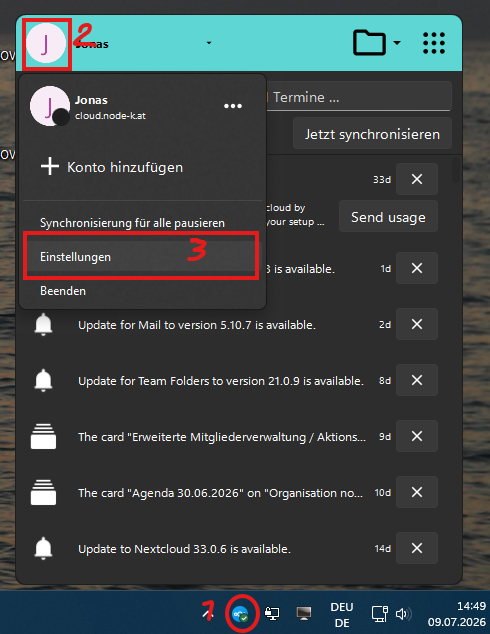Click the Nextcloud tray icon in taskbar
The width and height of the screenshot is (490, 634).
pyautogui.click(x=241, y=614)
